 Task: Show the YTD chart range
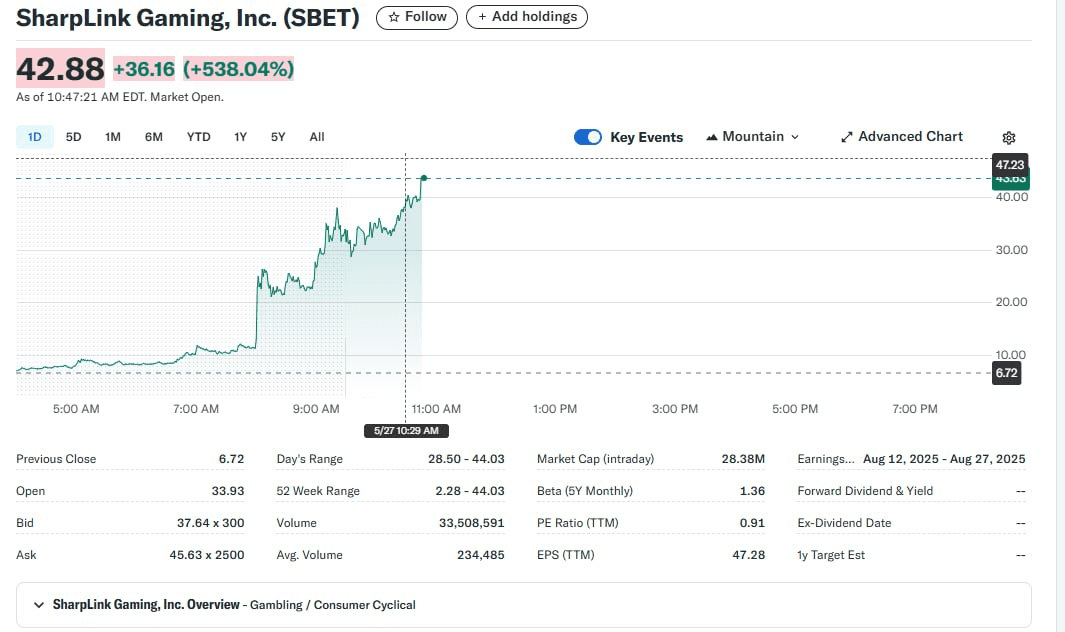[198, 137]
